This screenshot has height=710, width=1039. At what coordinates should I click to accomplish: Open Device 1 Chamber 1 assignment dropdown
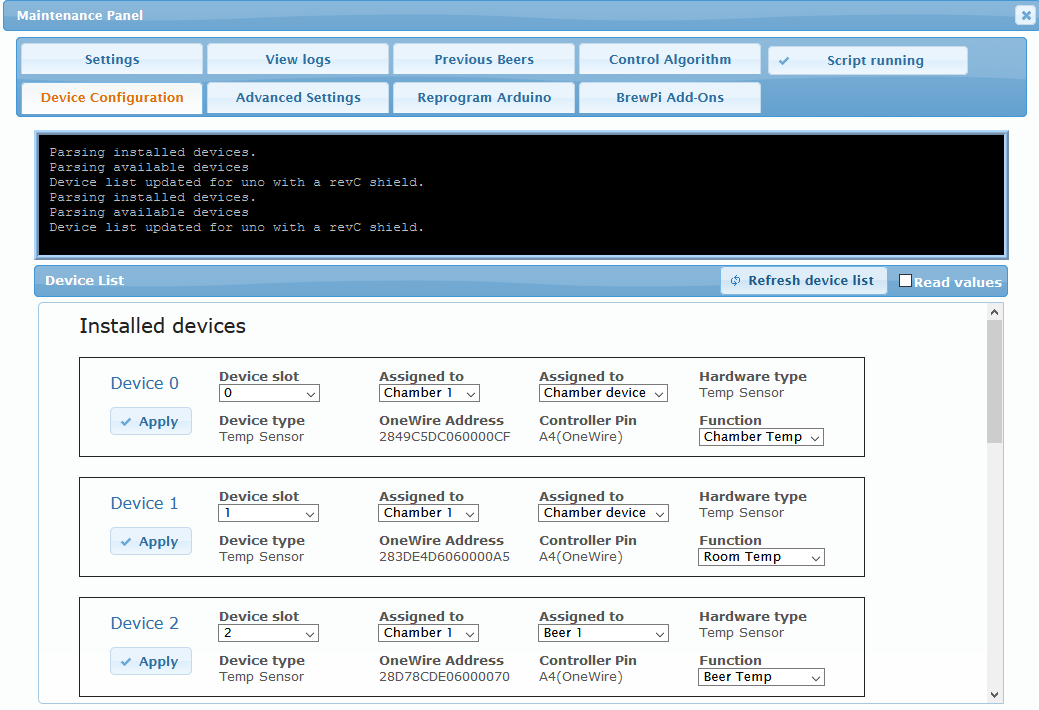429,513
